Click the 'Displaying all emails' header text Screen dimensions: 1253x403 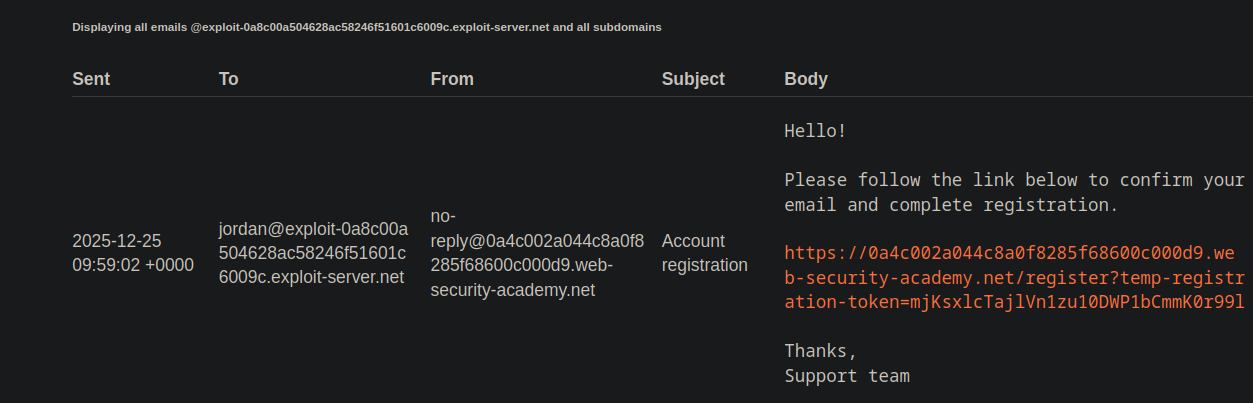pyautogui.click(x=130, y=27)
